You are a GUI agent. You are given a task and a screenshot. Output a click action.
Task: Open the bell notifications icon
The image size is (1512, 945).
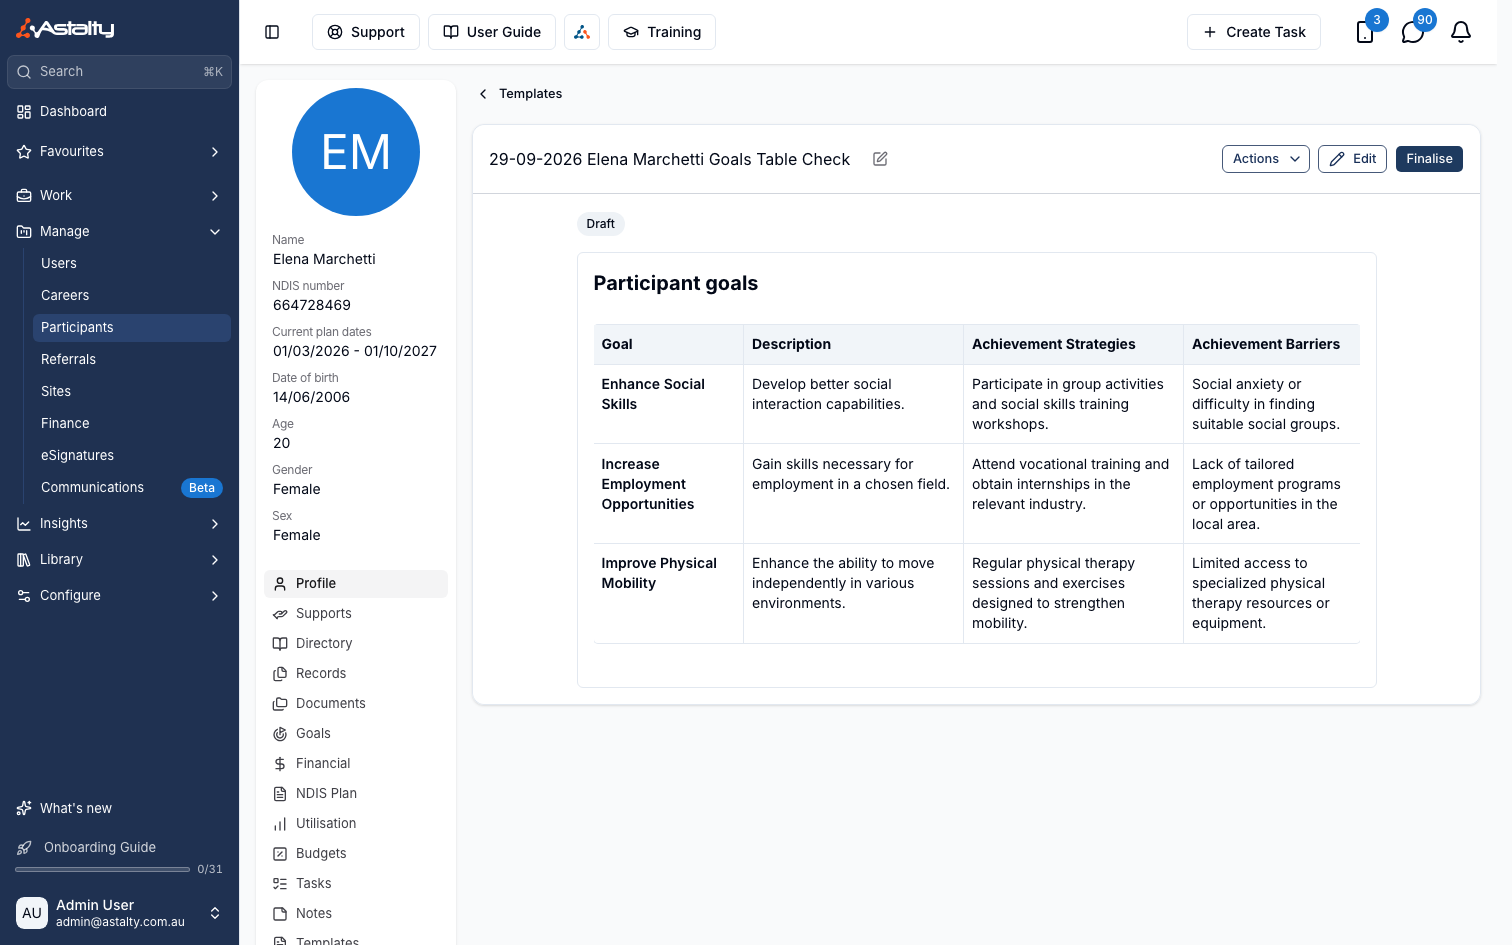point(1461,32)
